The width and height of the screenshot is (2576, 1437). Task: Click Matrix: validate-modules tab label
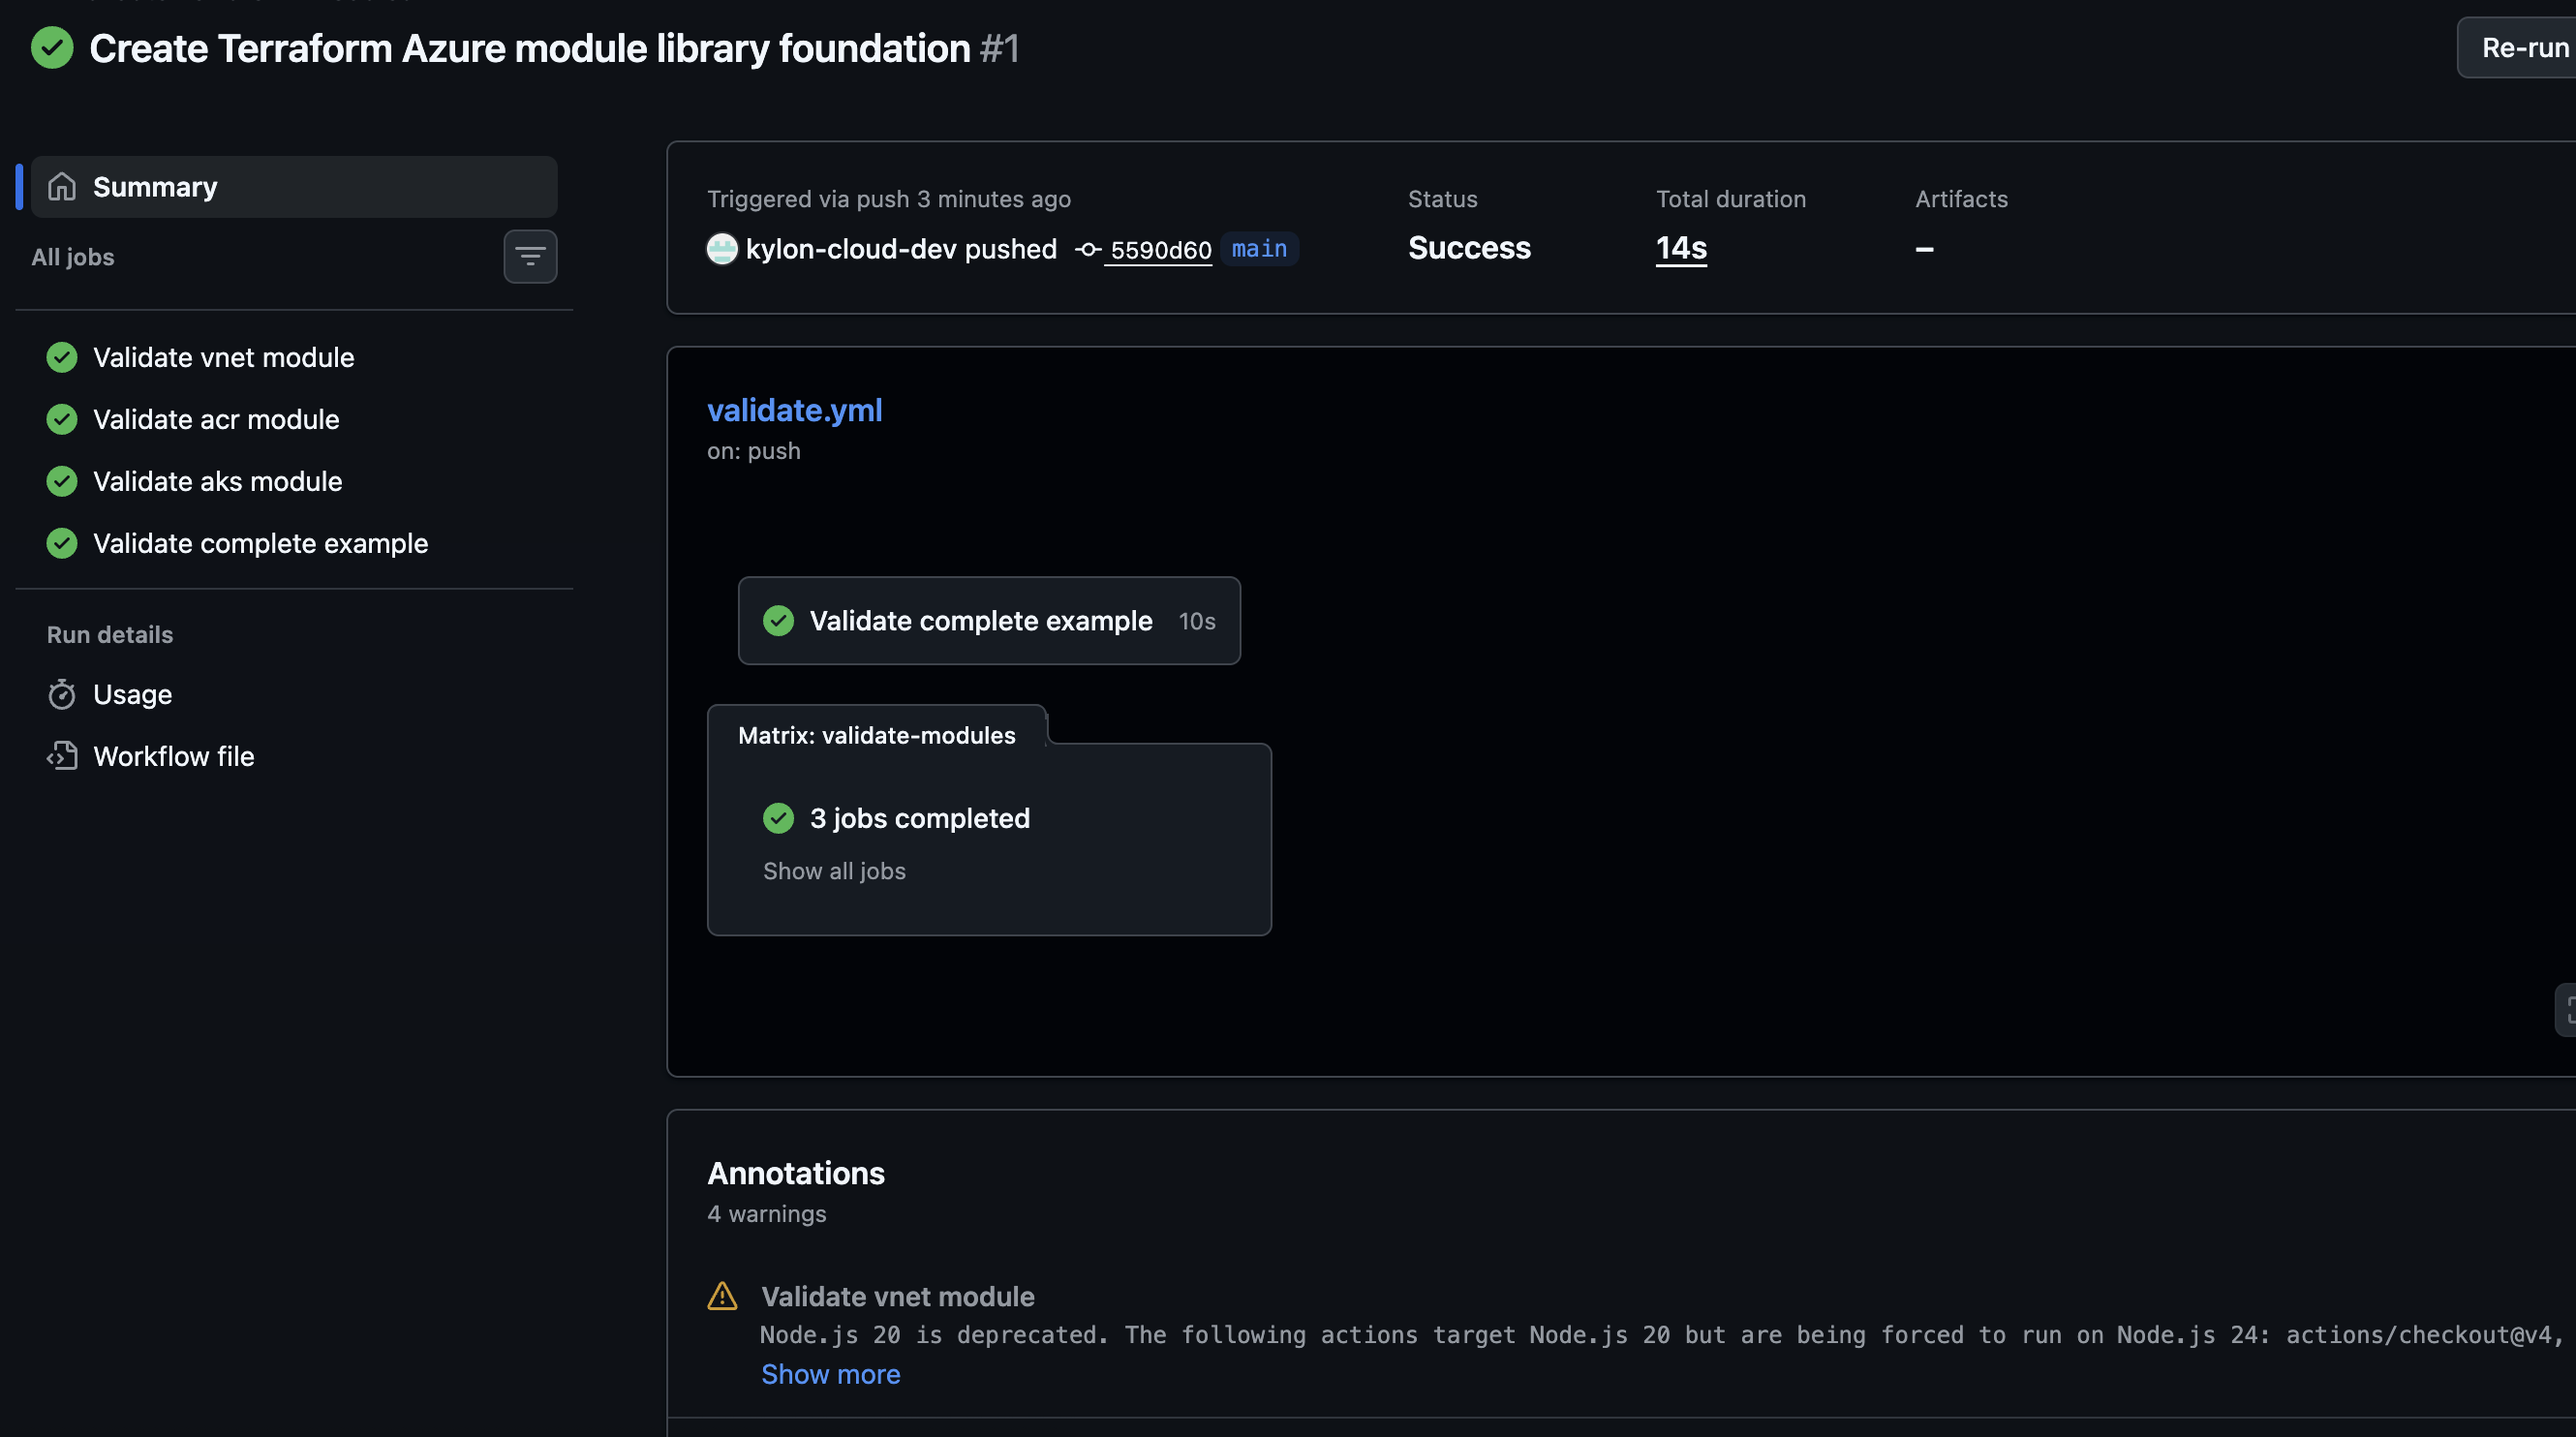876,735
